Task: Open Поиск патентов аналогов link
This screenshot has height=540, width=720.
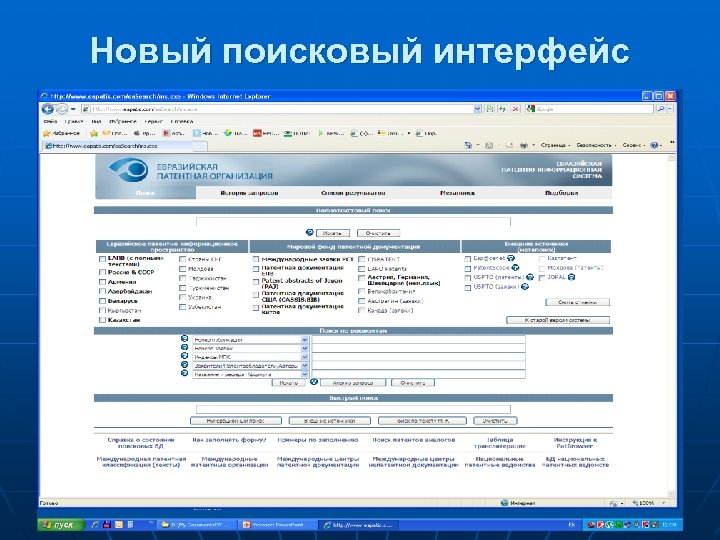Action: click(414, 440)
